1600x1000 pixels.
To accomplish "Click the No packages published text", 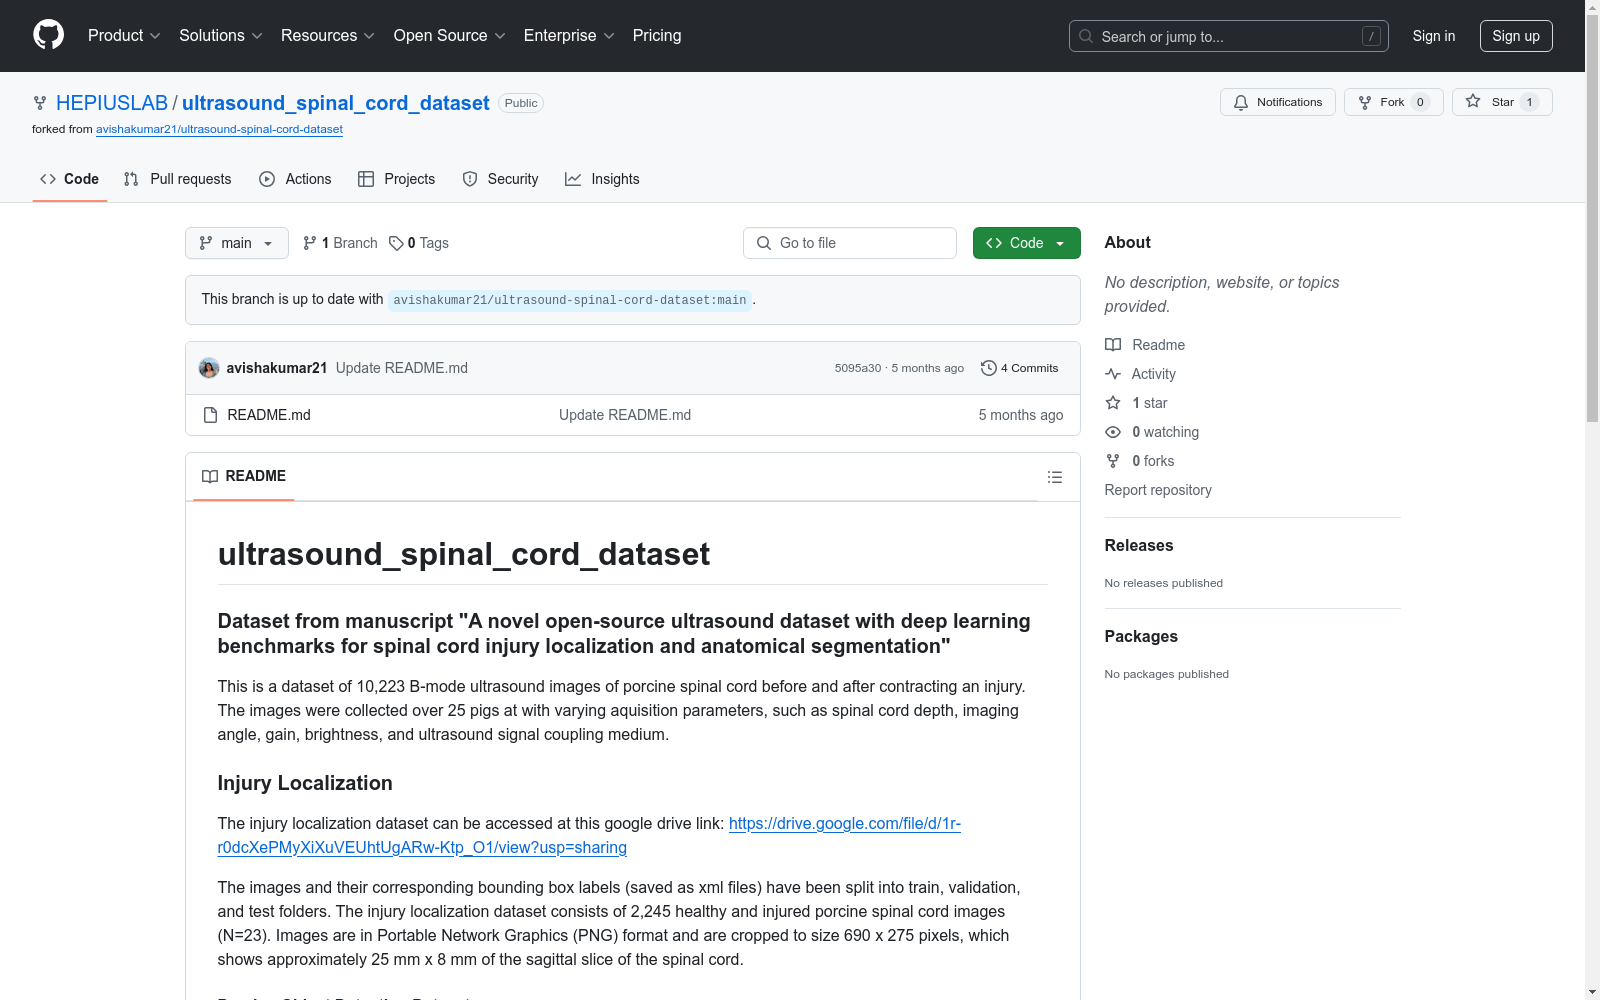I will click(x=1167, y=674).
